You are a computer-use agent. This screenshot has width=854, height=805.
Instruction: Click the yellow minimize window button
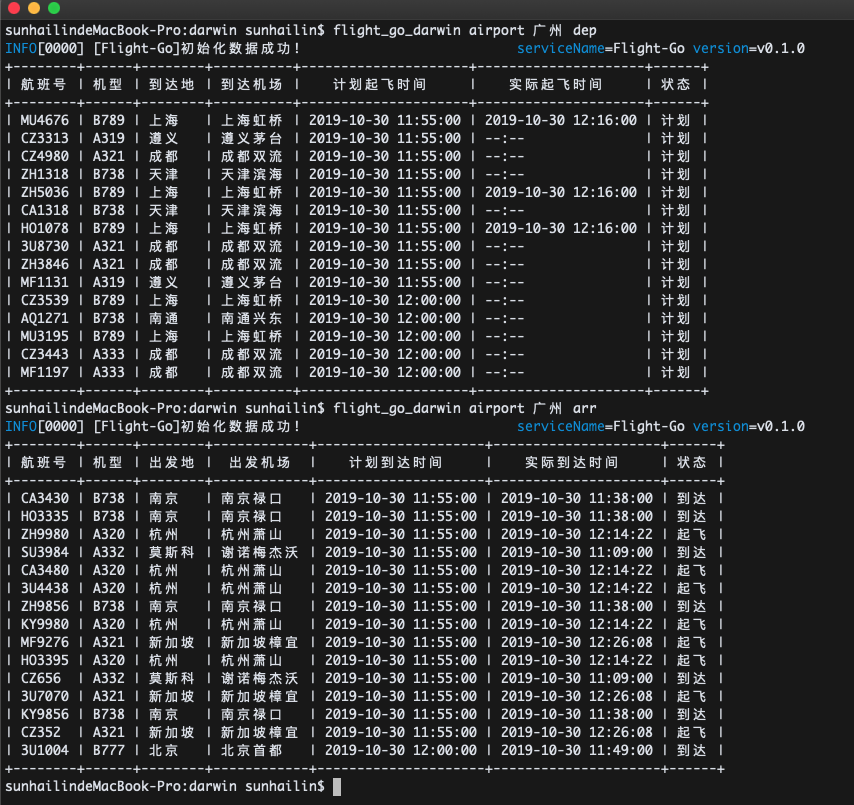[x=34, y=8]
